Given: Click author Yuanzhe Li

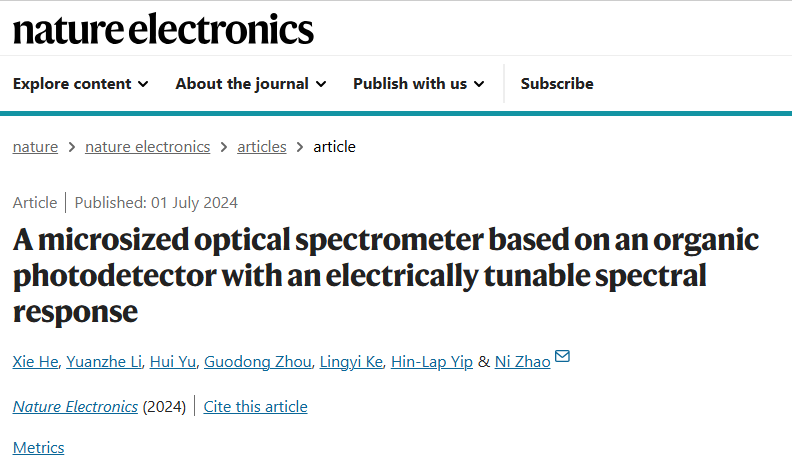Looking at the screenshot, I should tap(102, 362).
